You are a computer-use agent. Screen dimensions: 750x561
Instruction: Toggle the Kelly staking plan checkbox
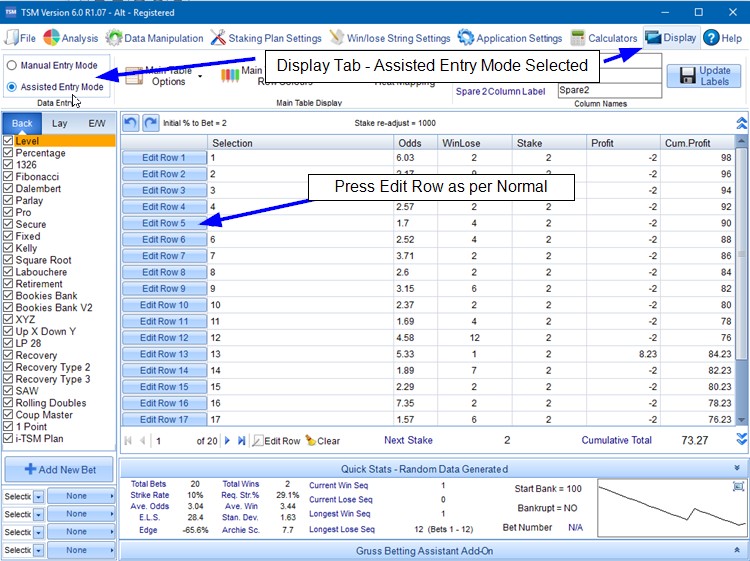click(8, 248)
